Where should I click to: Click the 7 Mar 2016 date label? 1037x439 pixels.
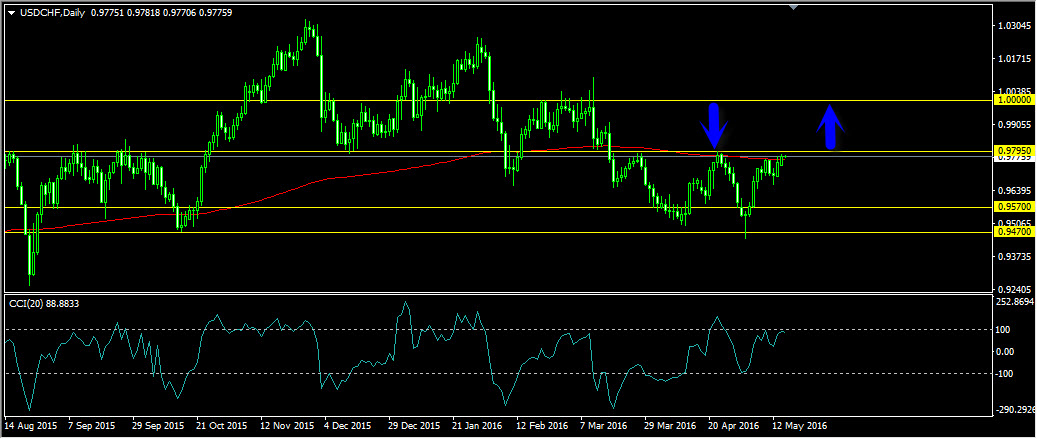tap(604, 426)
